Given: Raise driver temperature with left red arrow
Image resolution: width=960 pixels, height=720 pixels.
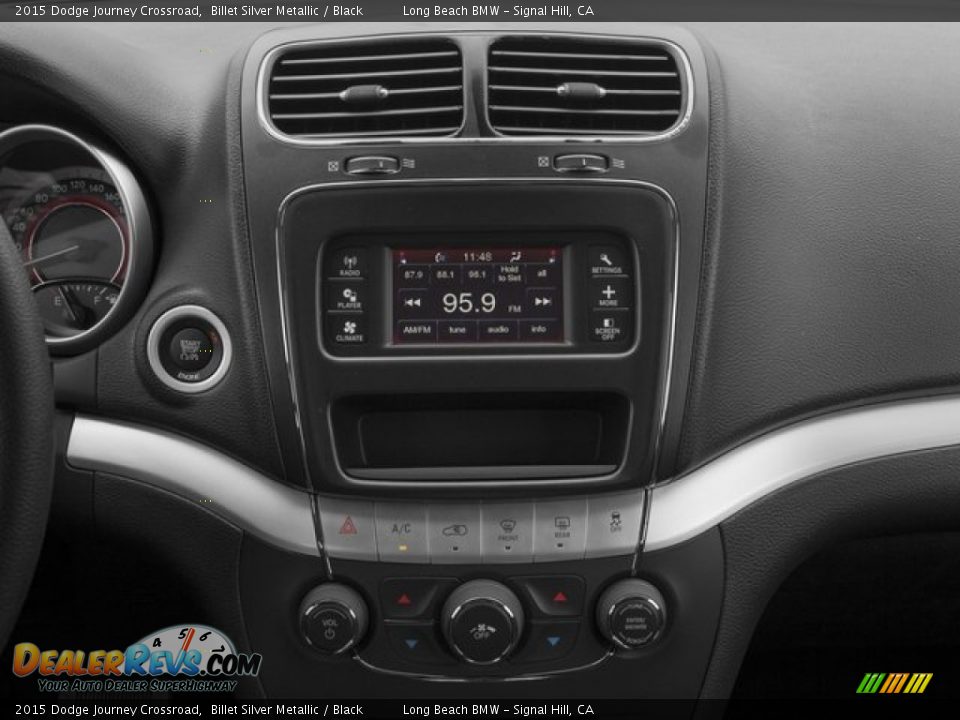Looking at the screenshot, I should point(404,599).
